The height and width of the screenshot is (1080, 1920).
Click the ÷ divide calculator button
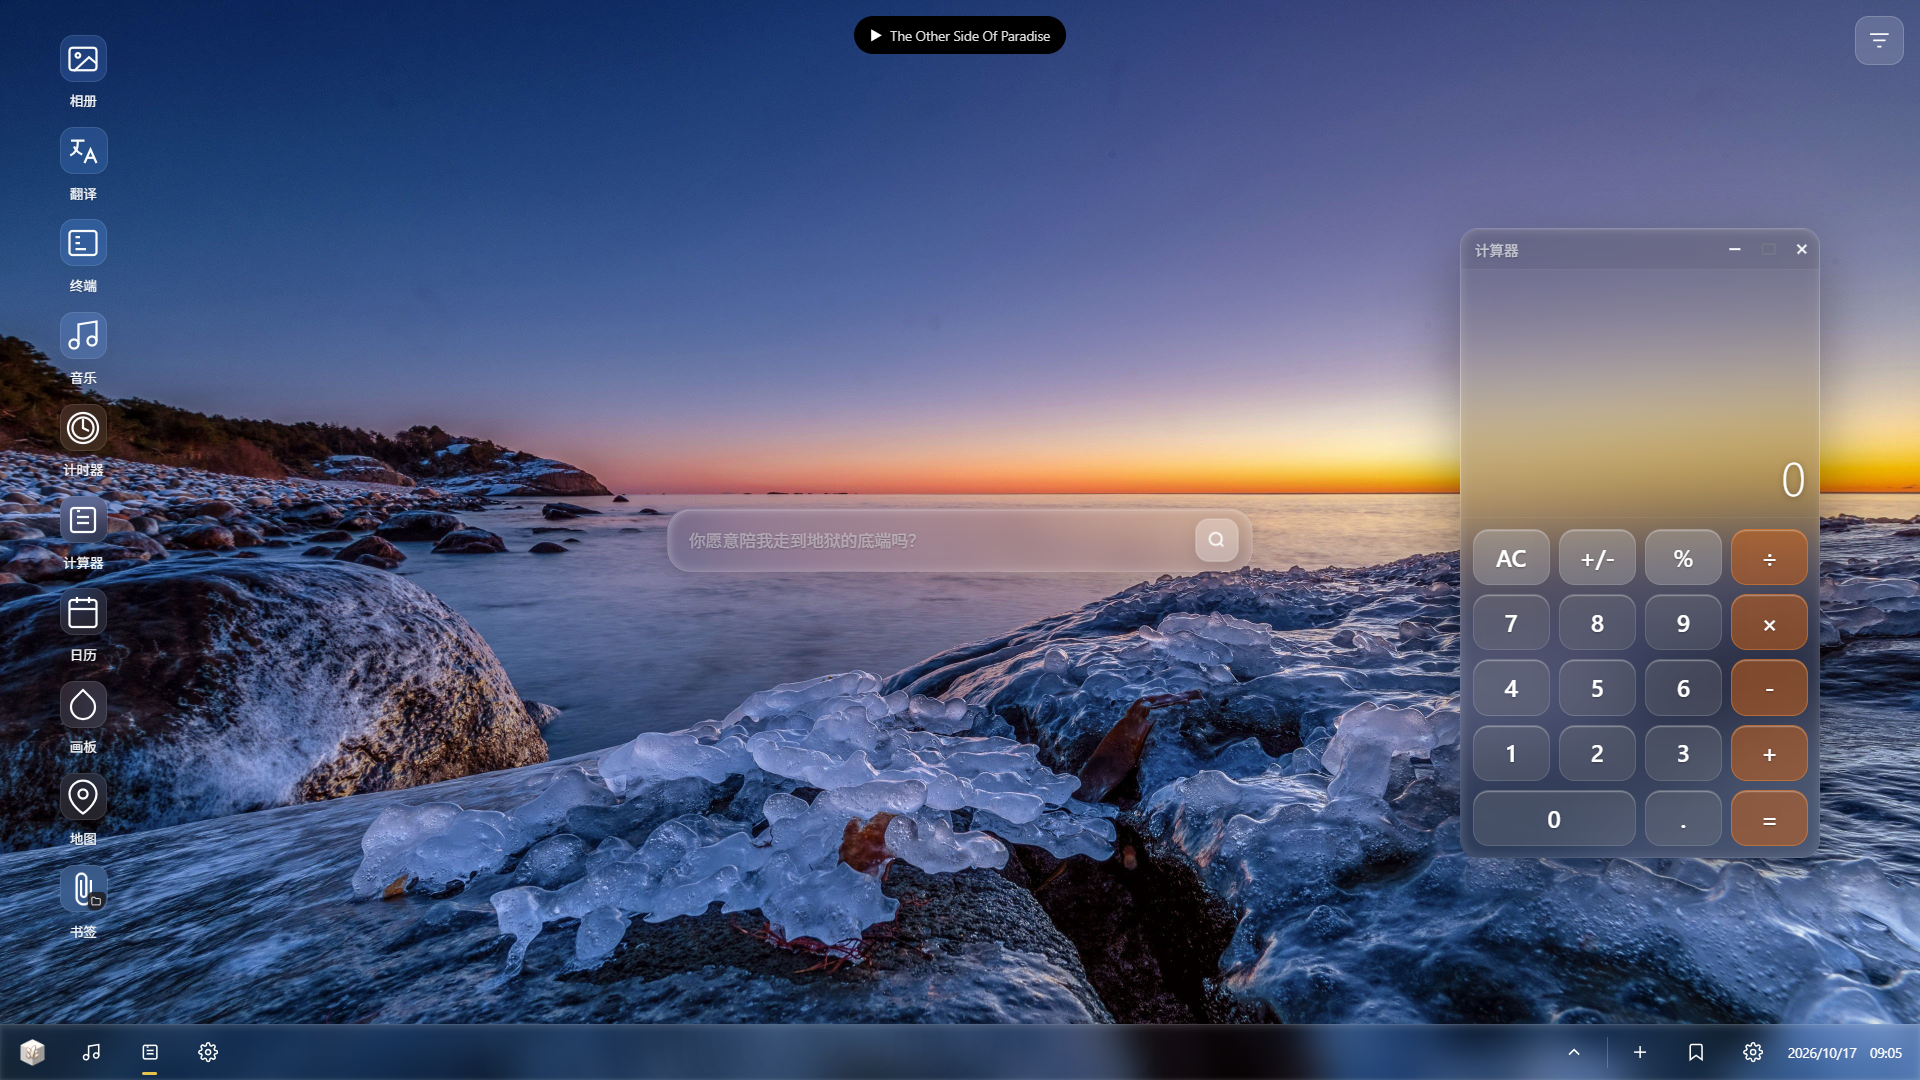tap(1769, 558)
